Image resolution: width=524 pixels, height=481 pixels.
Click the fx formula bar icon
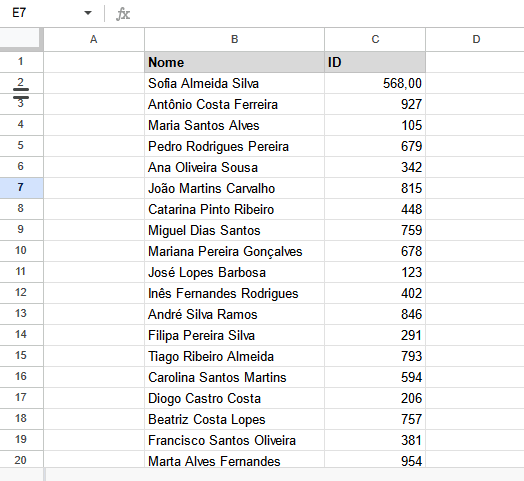click(123, 14)
